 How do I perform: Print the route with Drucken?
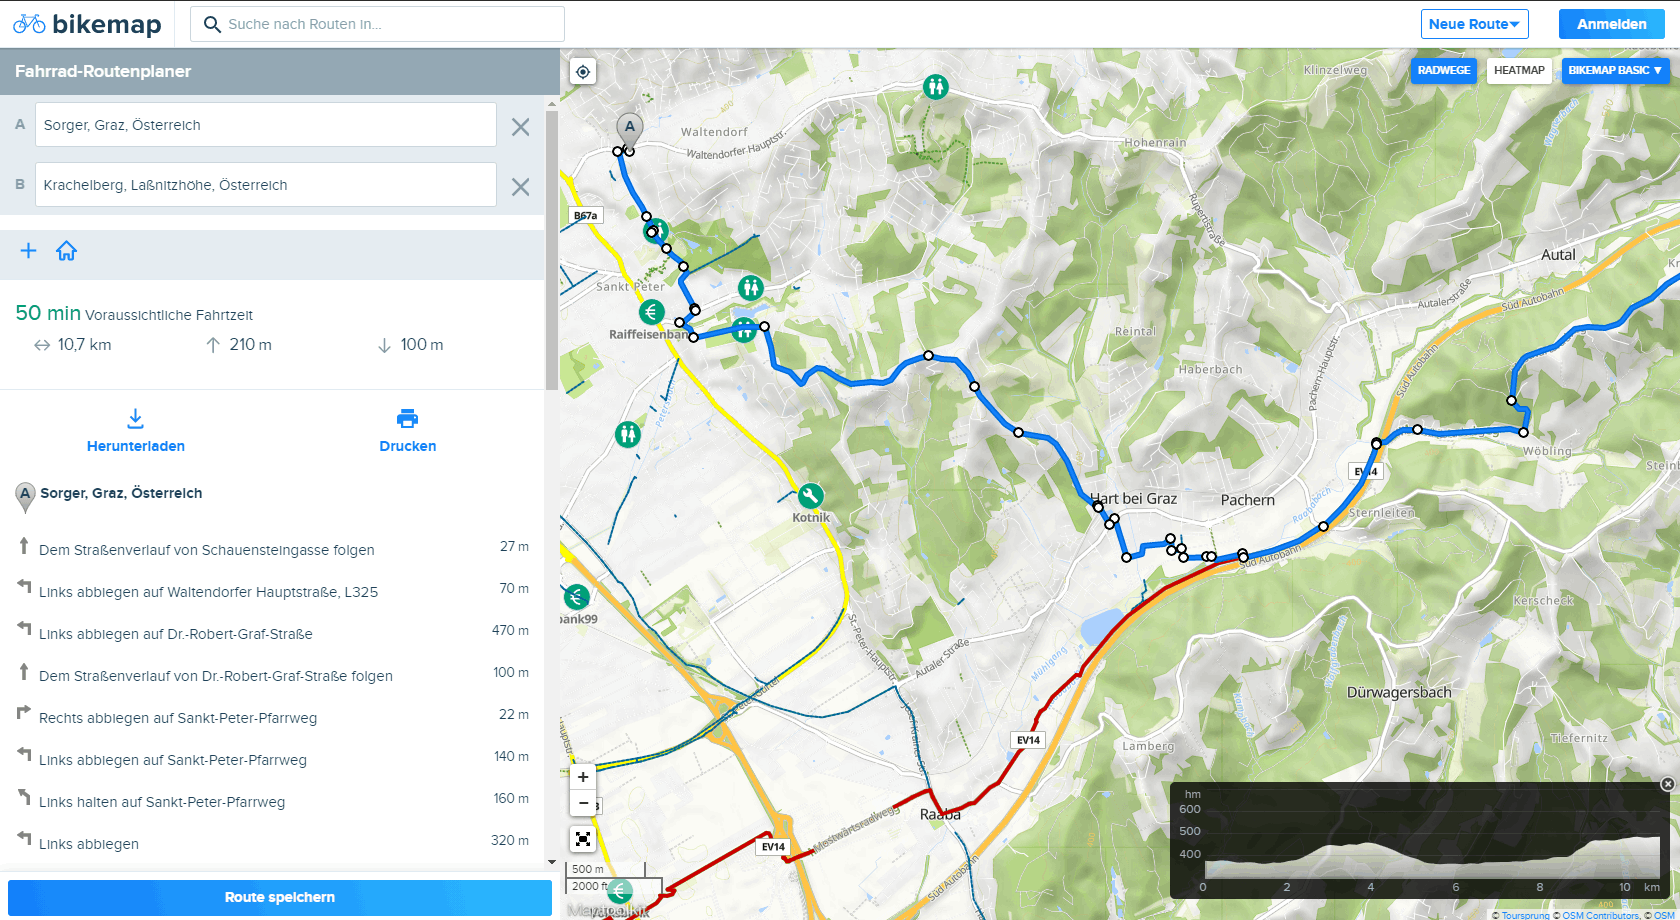pos(407,431)
